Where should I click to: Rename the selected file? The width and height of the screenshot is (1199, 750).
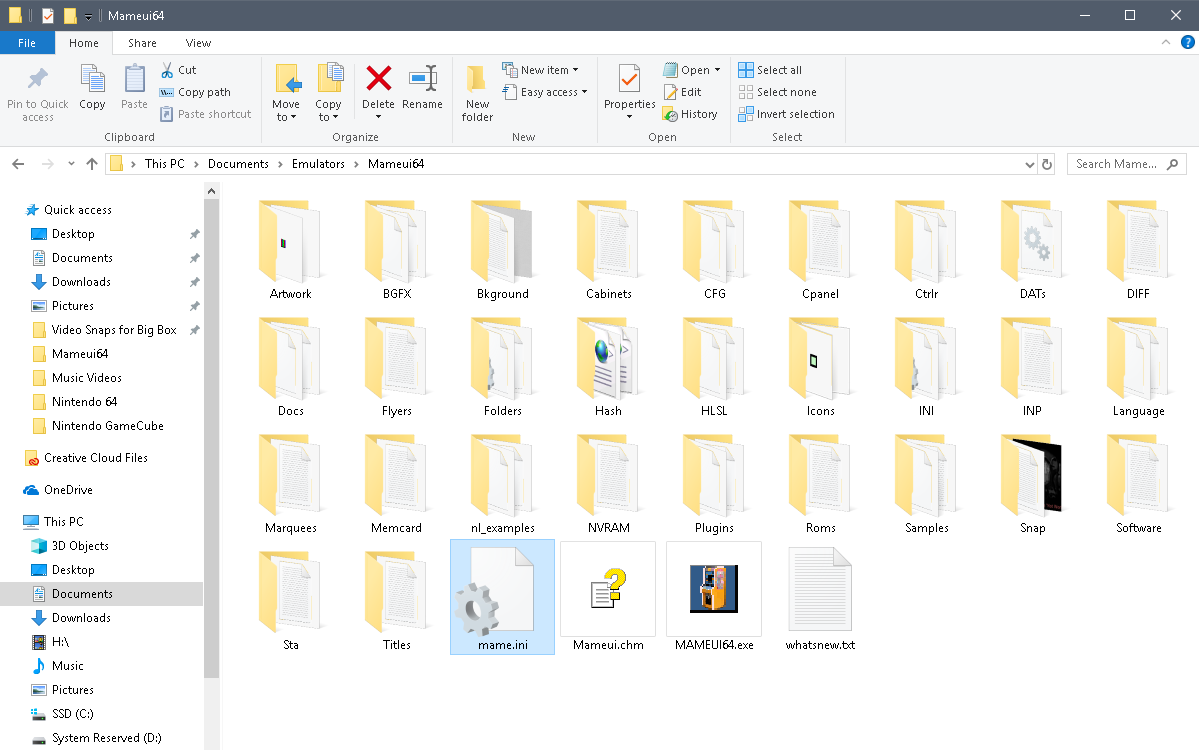(422, 88)
